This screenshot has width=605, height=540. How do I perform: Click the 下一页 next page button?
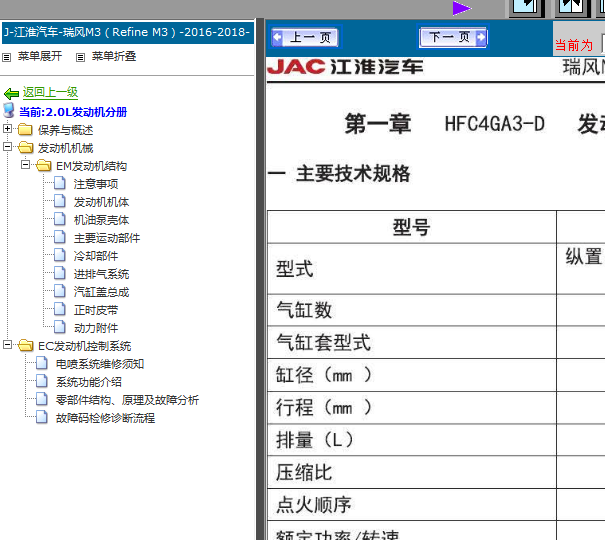(453, 37)
